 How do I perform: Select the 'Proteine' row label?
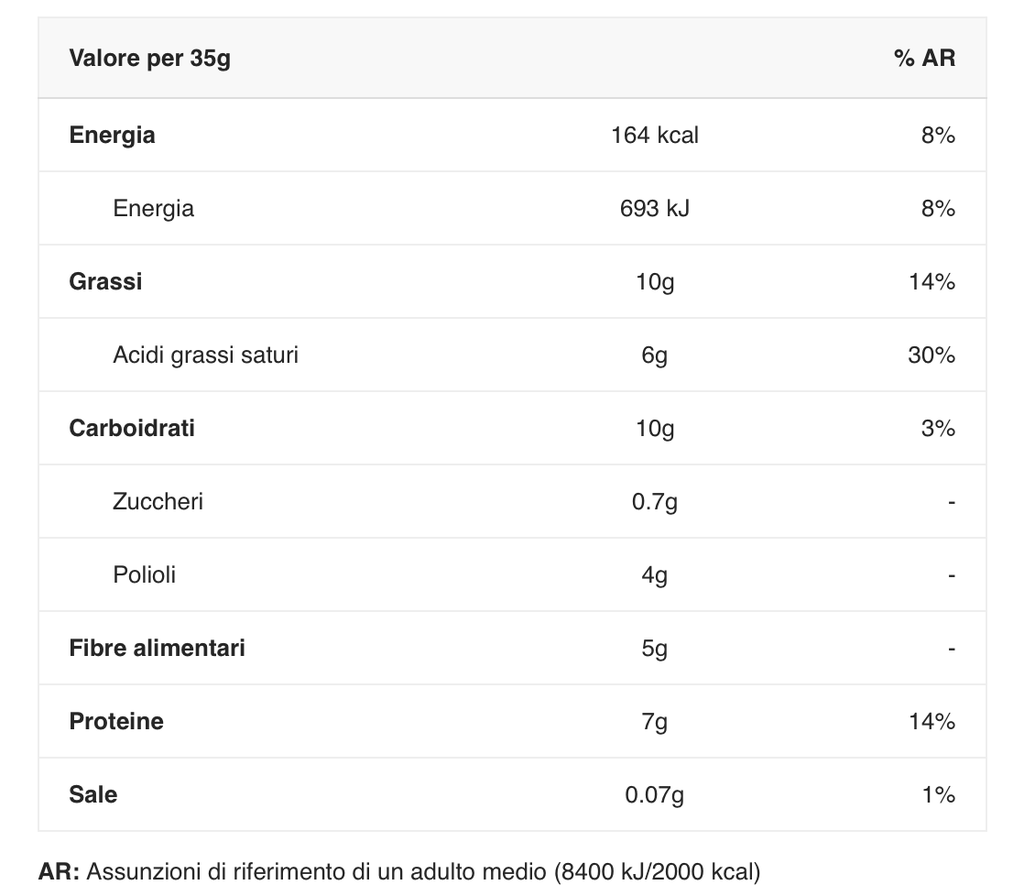pyautogui.click(x=116, y=721)
